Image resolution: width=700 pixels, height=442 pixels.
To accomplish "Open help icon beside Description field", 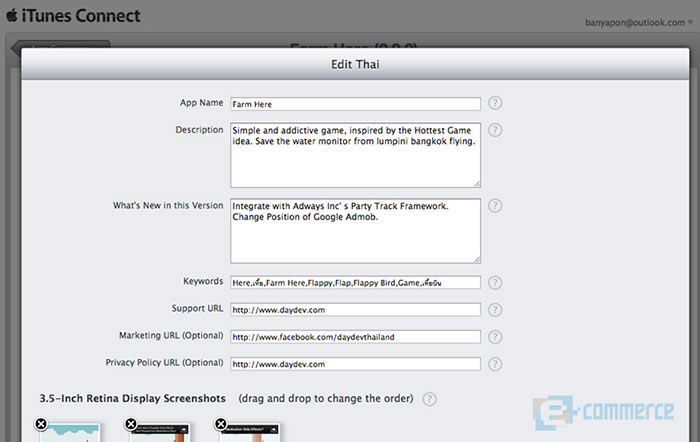I will (495, 130).
